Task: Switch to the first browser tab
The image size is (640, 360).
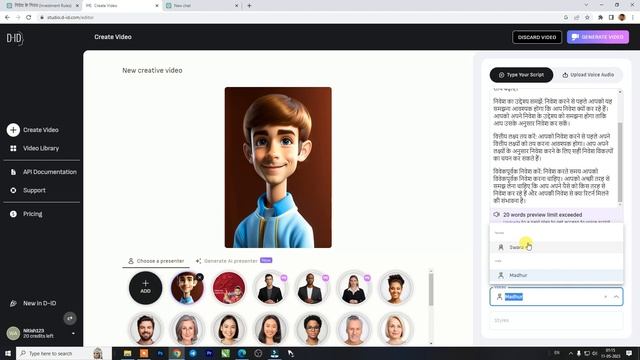Action: 42,6
